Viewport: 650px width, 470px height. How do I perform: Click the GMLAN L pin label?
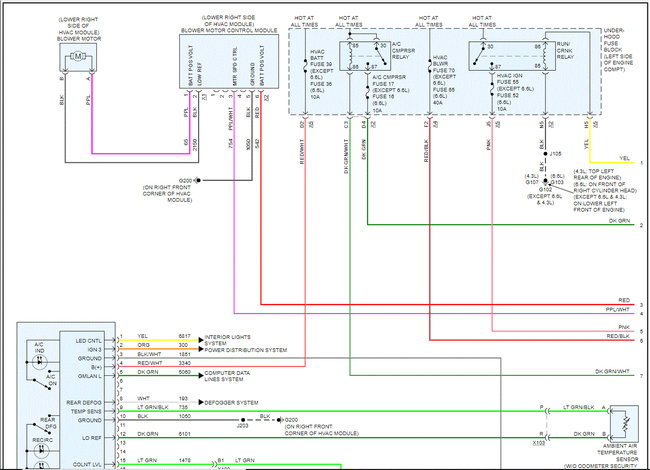[x=90, y=376]
